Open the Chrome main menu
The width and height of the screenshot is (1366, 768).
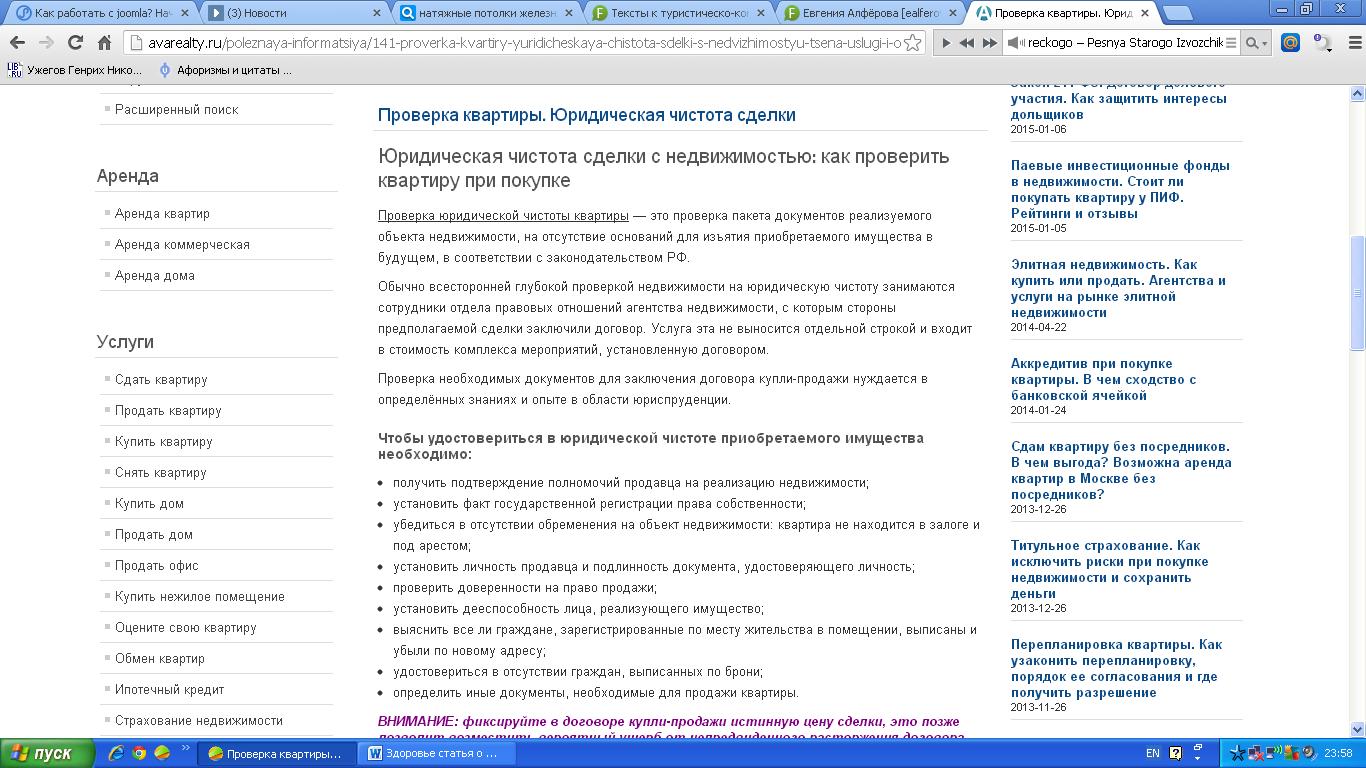coord(1354,43)
